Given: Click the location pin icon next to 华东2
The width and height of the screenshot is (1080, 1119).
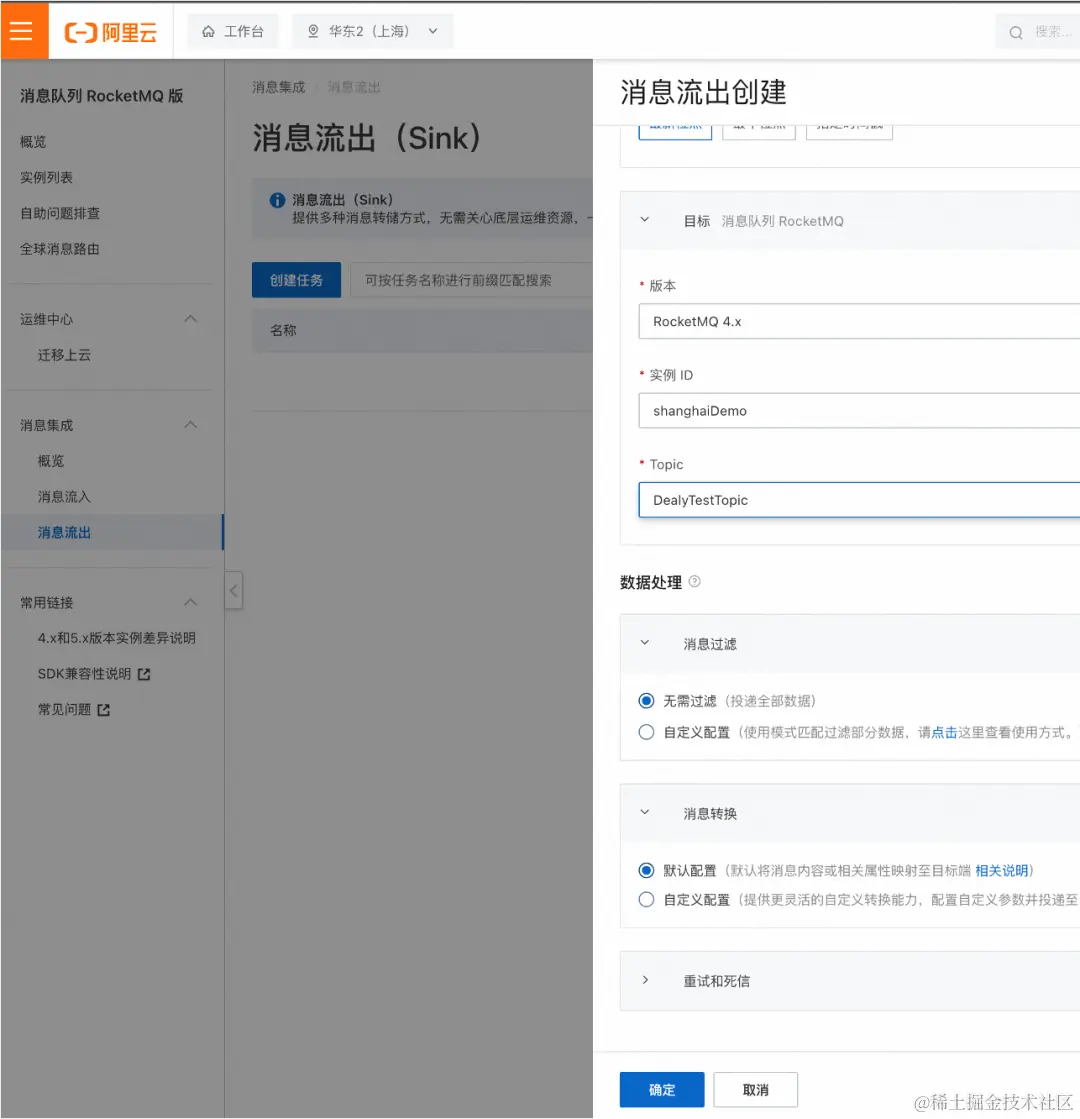Looking at the screenshot, I should coord(313,31).
